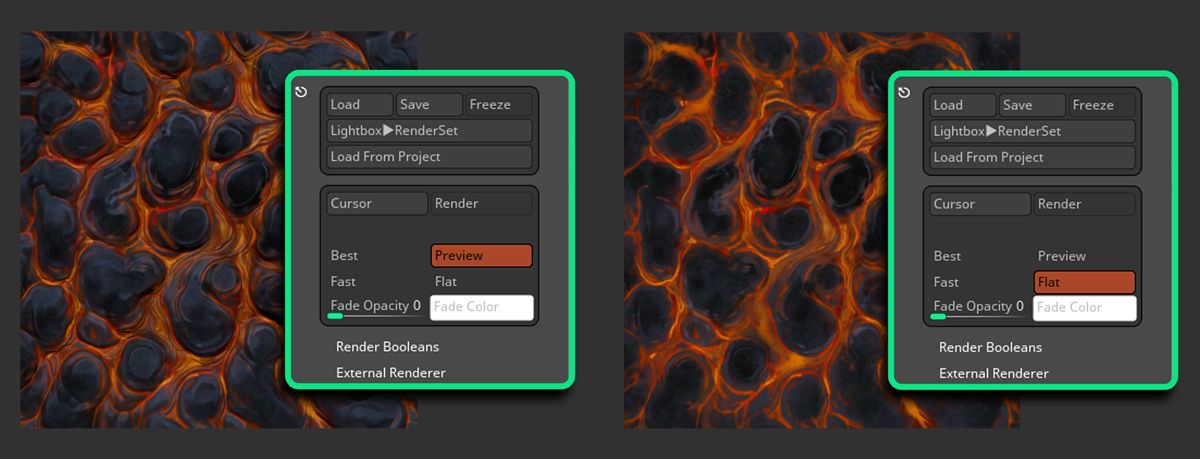The width and height of the screenshot is (1200, 459).
Task: Click Cursor button in right panel
Action: tap(980, 204)
